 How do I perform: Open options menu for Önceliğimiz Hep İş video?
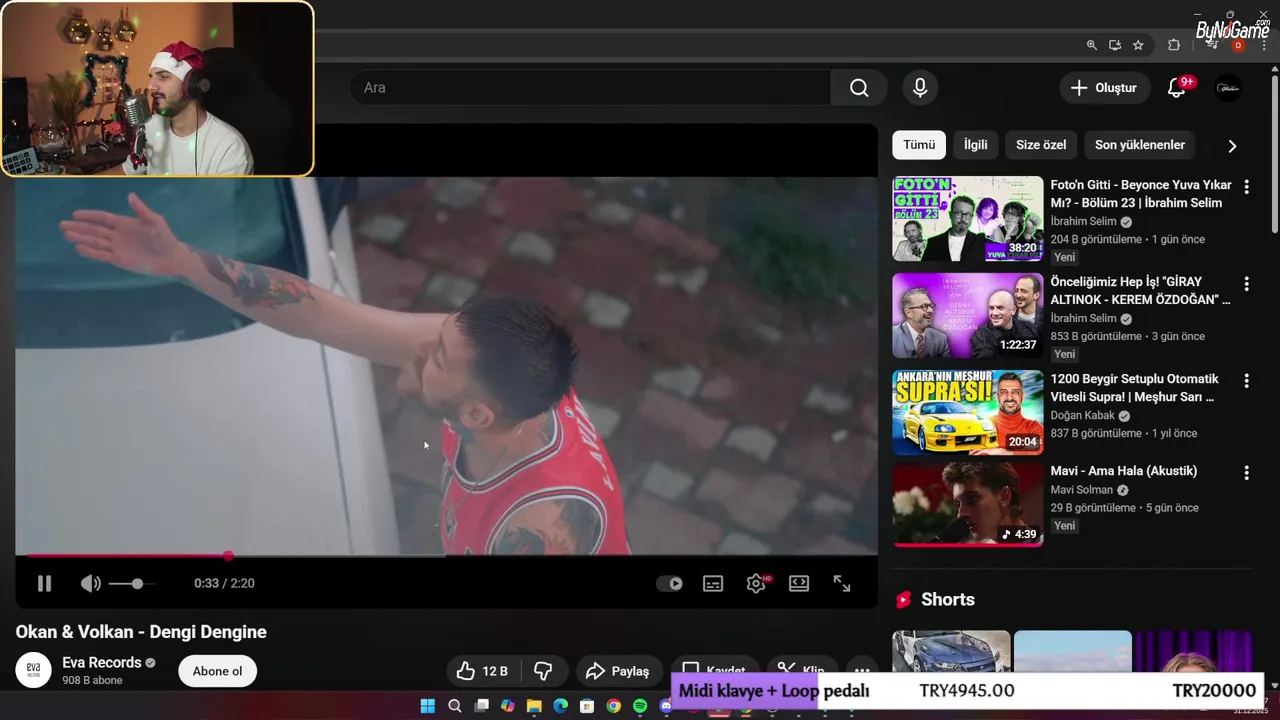click(x=1246, y=284)
